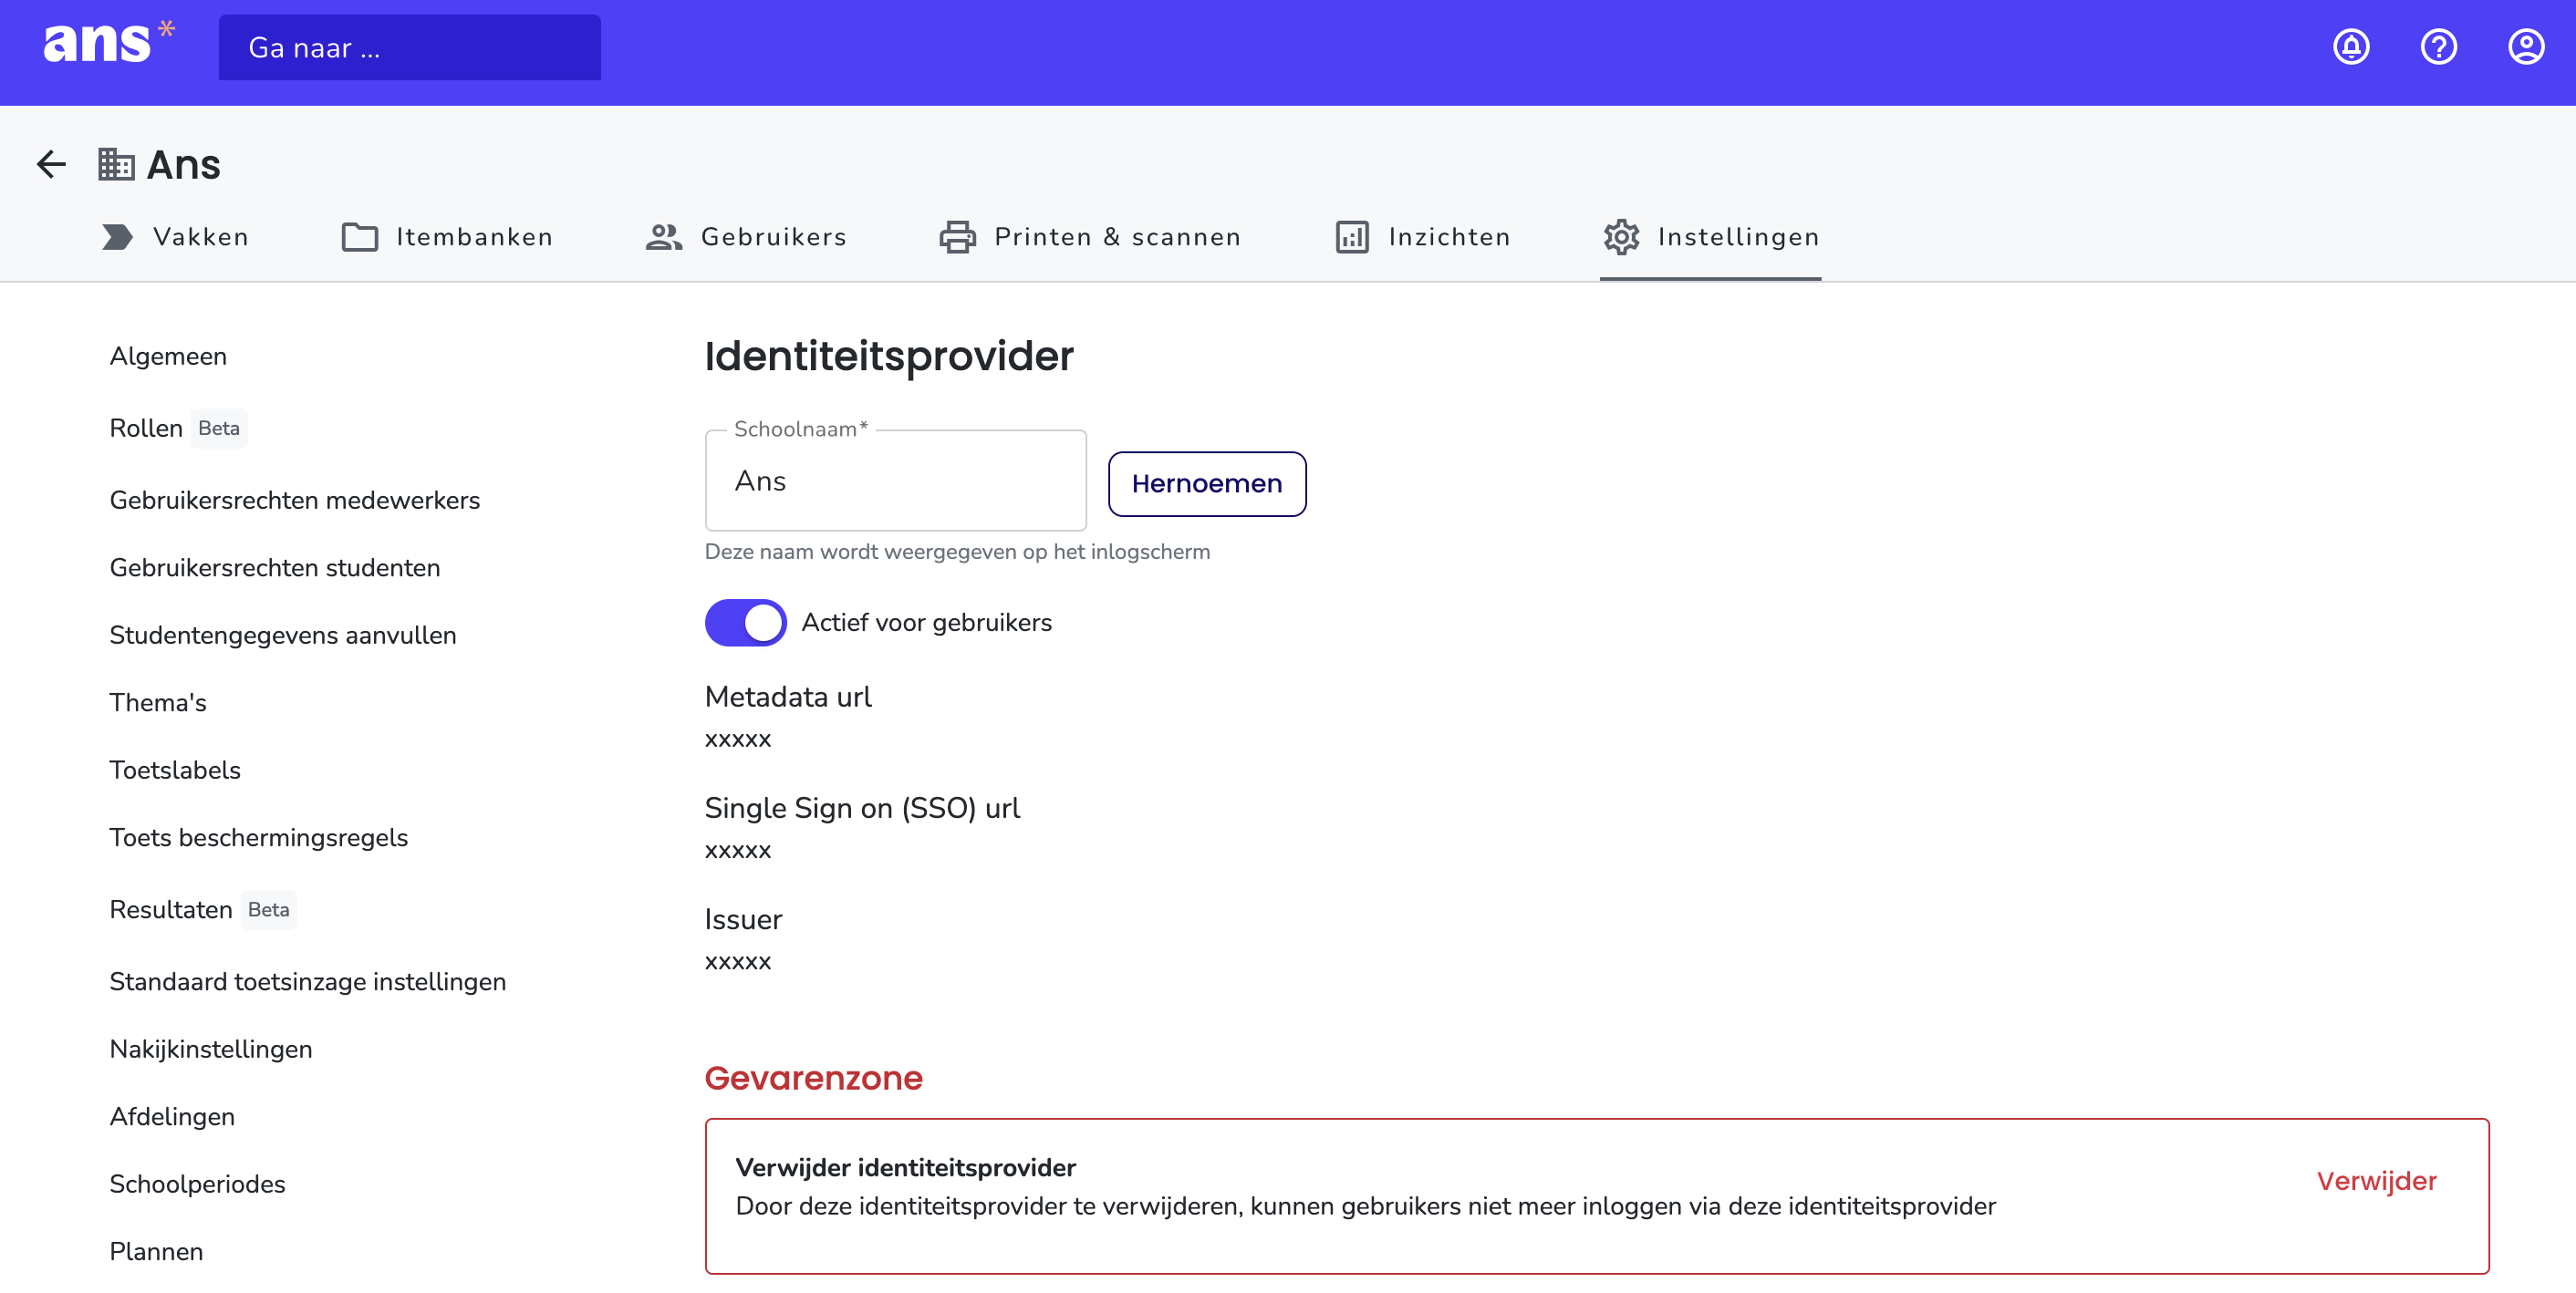Click Verwijder in the Gevarenzone

coord(2376,1181)
